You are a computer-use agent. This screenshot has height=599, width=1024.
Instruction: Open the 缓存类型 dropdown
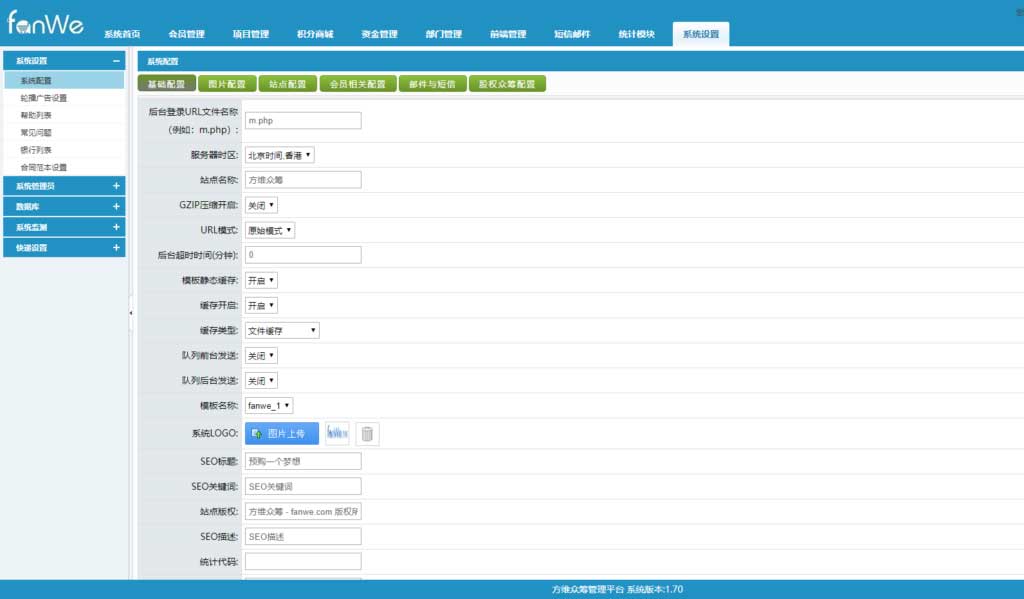[282, 331]
